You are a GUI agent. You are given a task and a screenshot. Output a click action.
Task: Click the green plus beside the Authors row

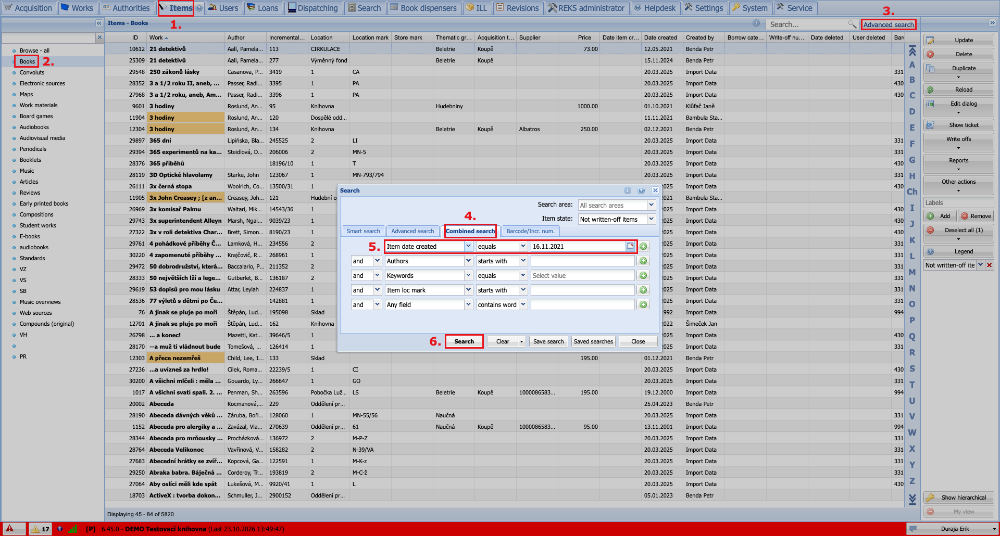(643, 260)
